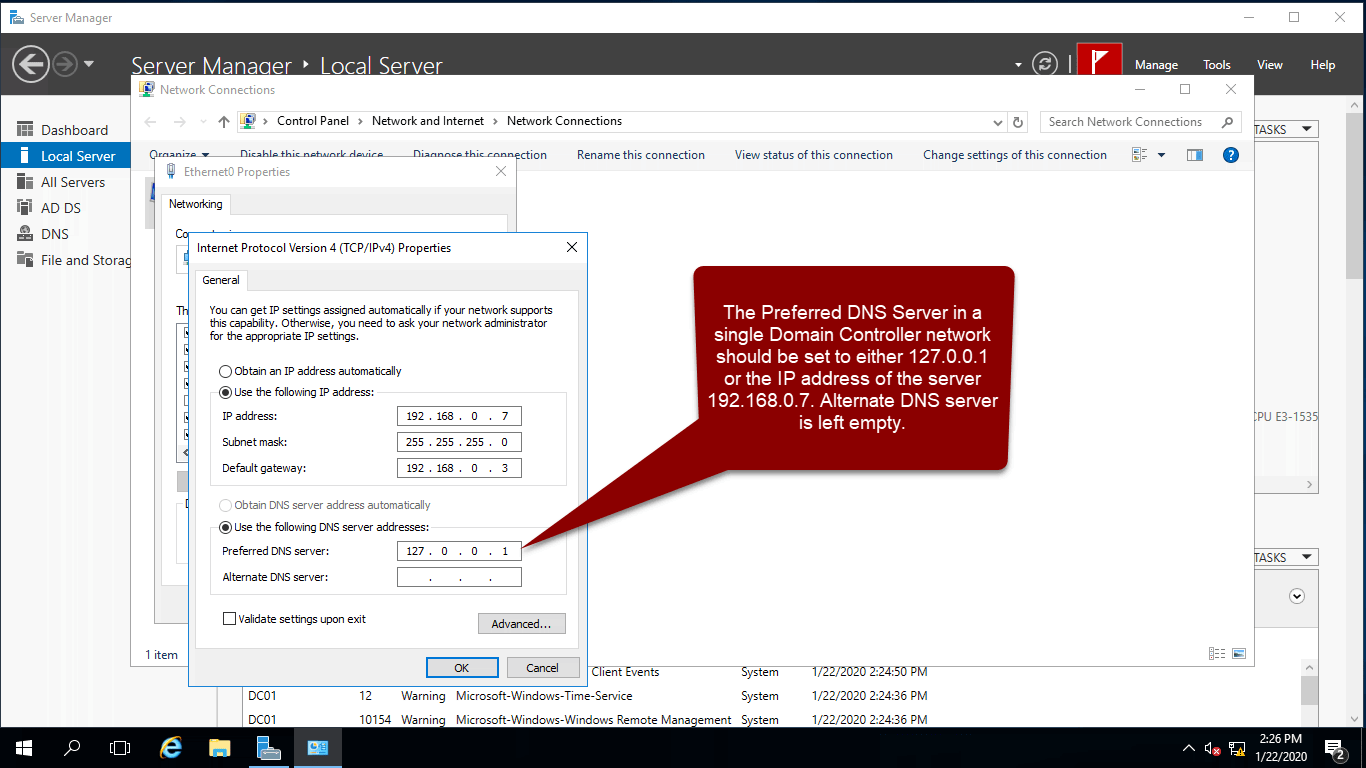Select Local Server in the sidebar
This screenshot has width=1366, height=768.
pos(65,156)
